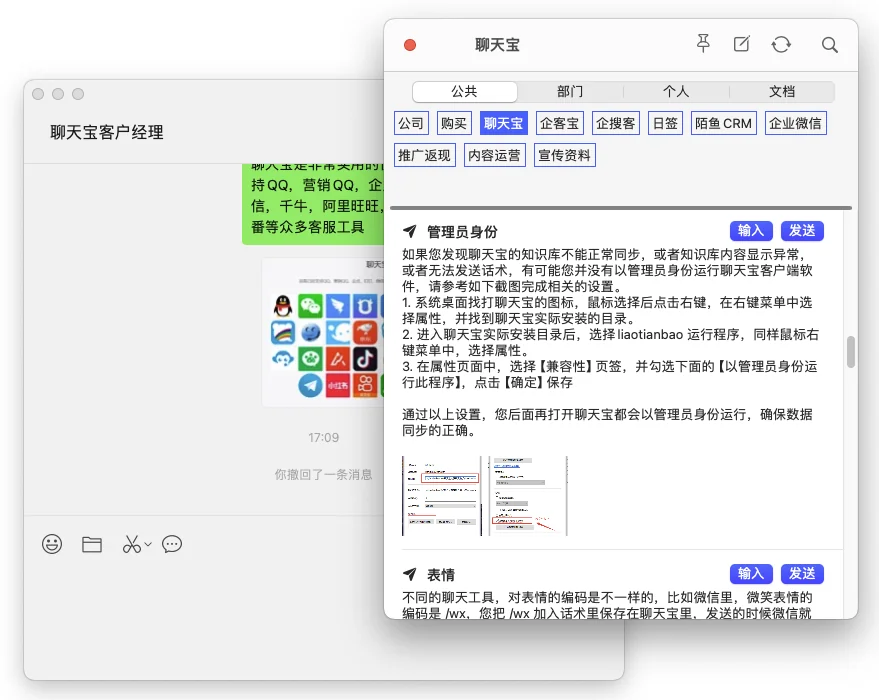Click the sync refresh icon in 聊天宝
The height and width of the screenshot is (700, 879).
tap(781, 44)
